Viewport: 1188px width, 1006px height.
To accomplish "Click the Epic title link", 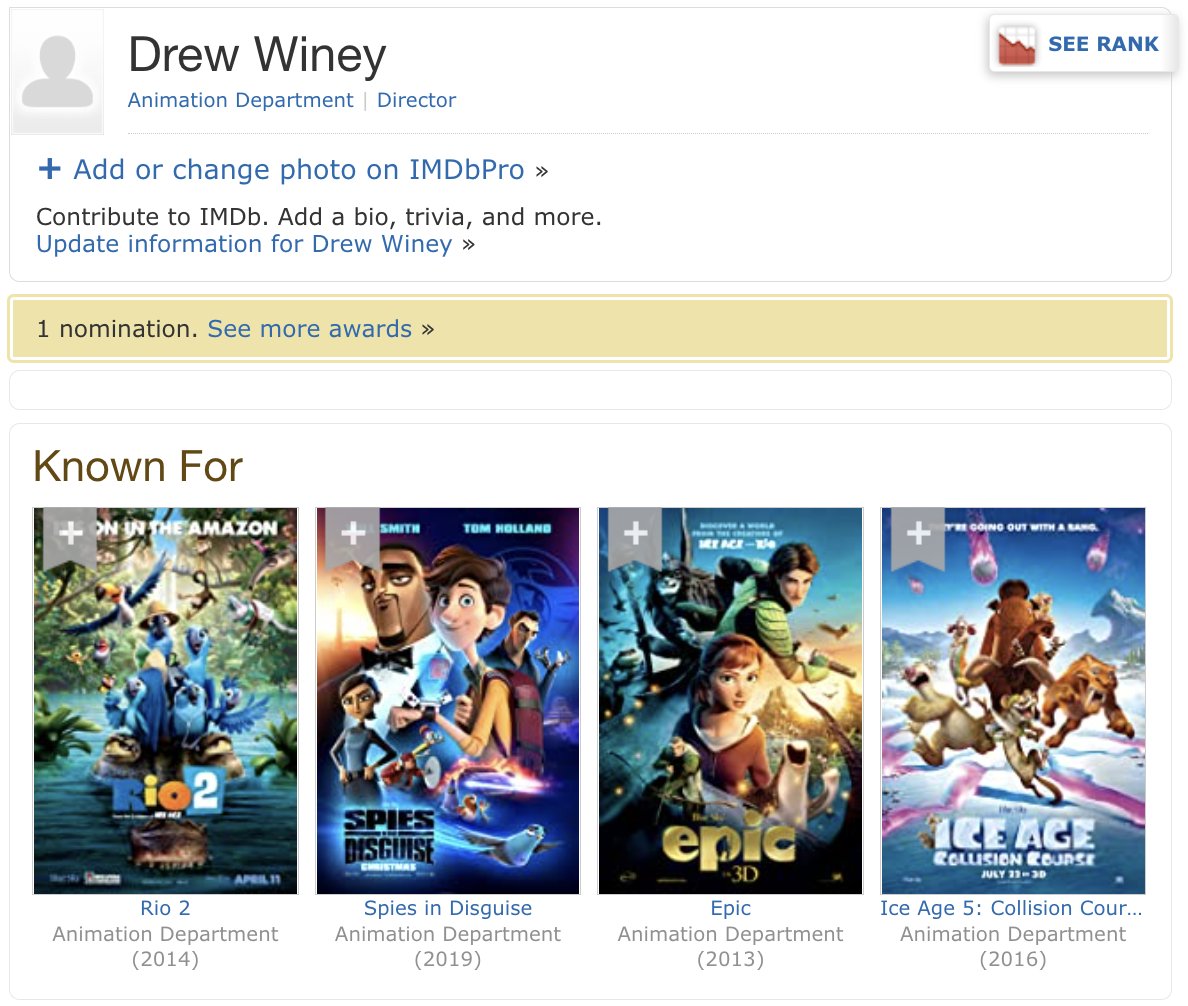I will click(730, 908).
